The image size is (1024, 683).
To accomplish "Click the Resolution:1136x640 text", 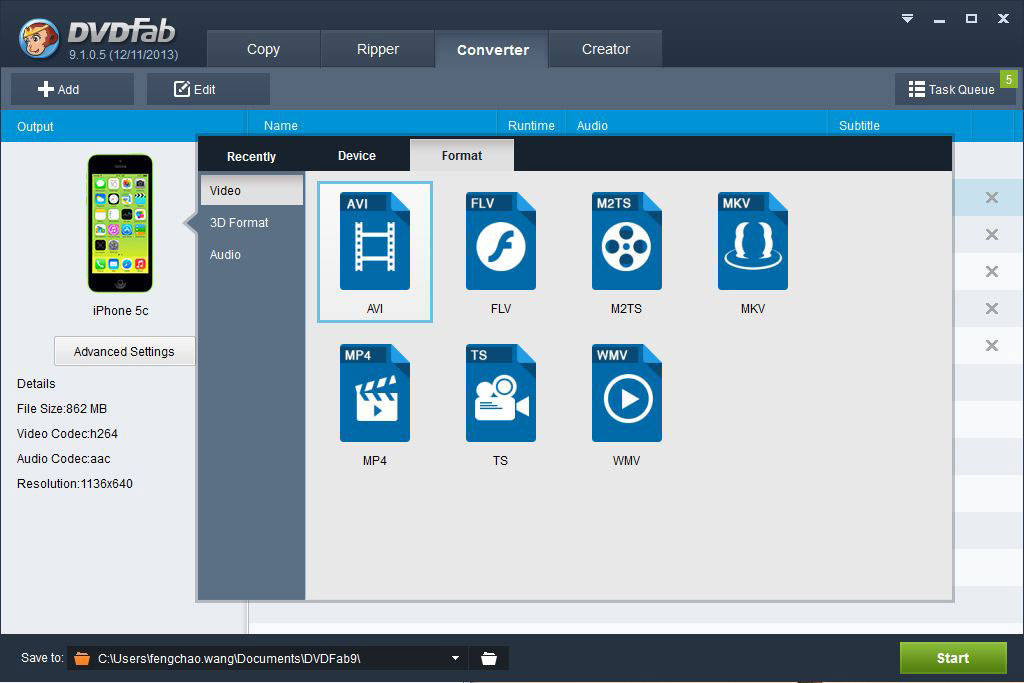I will 74,483.
